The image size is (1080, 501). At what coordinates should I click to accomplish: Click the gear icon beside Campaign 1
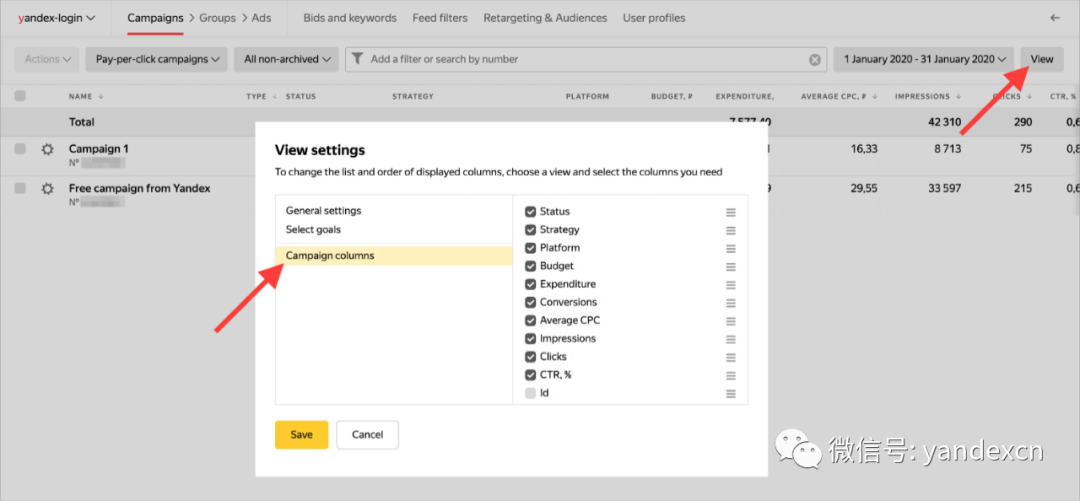point(47,149)
